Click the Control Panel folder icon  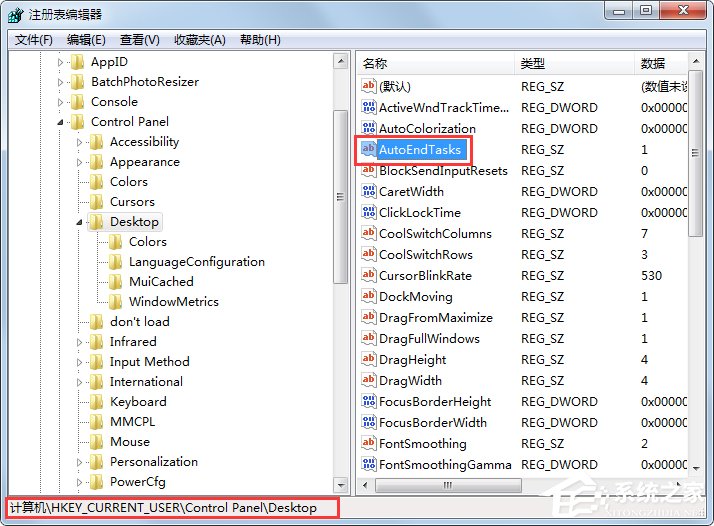[77, 122]
